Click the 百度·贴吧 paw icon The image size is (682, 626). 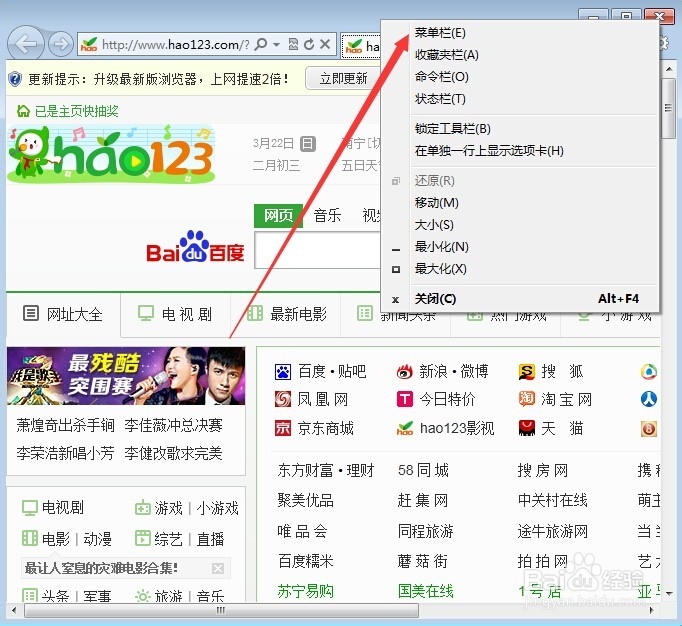click(283, 372)
